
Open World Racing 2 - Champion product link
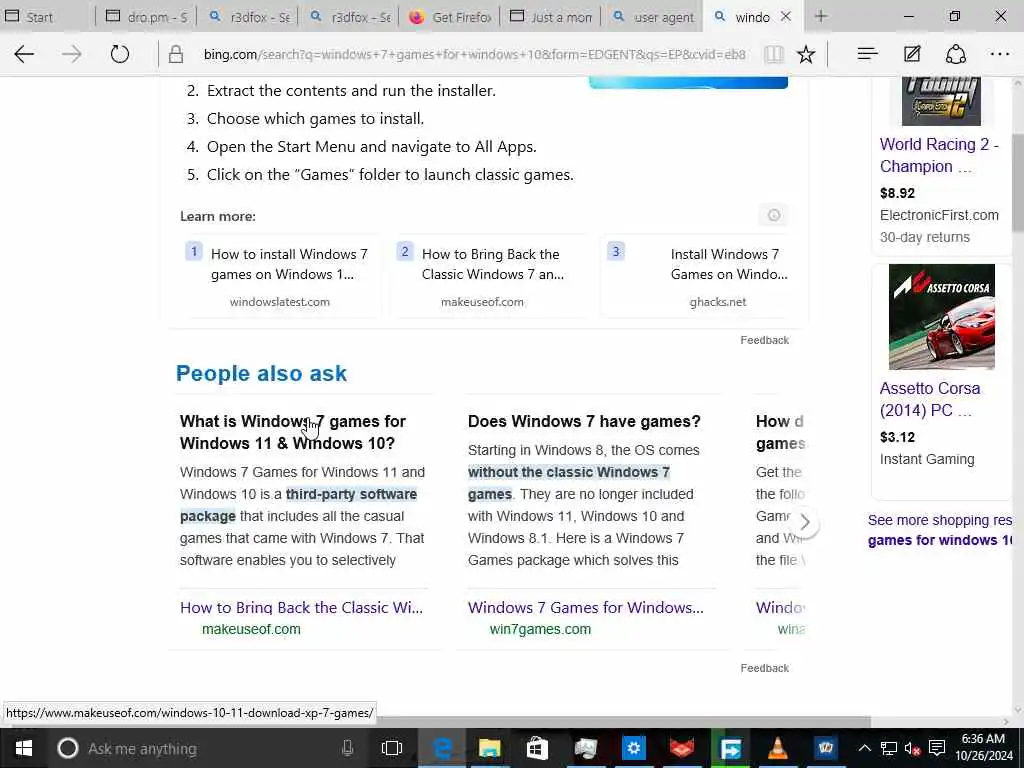(x=939, y=155)
